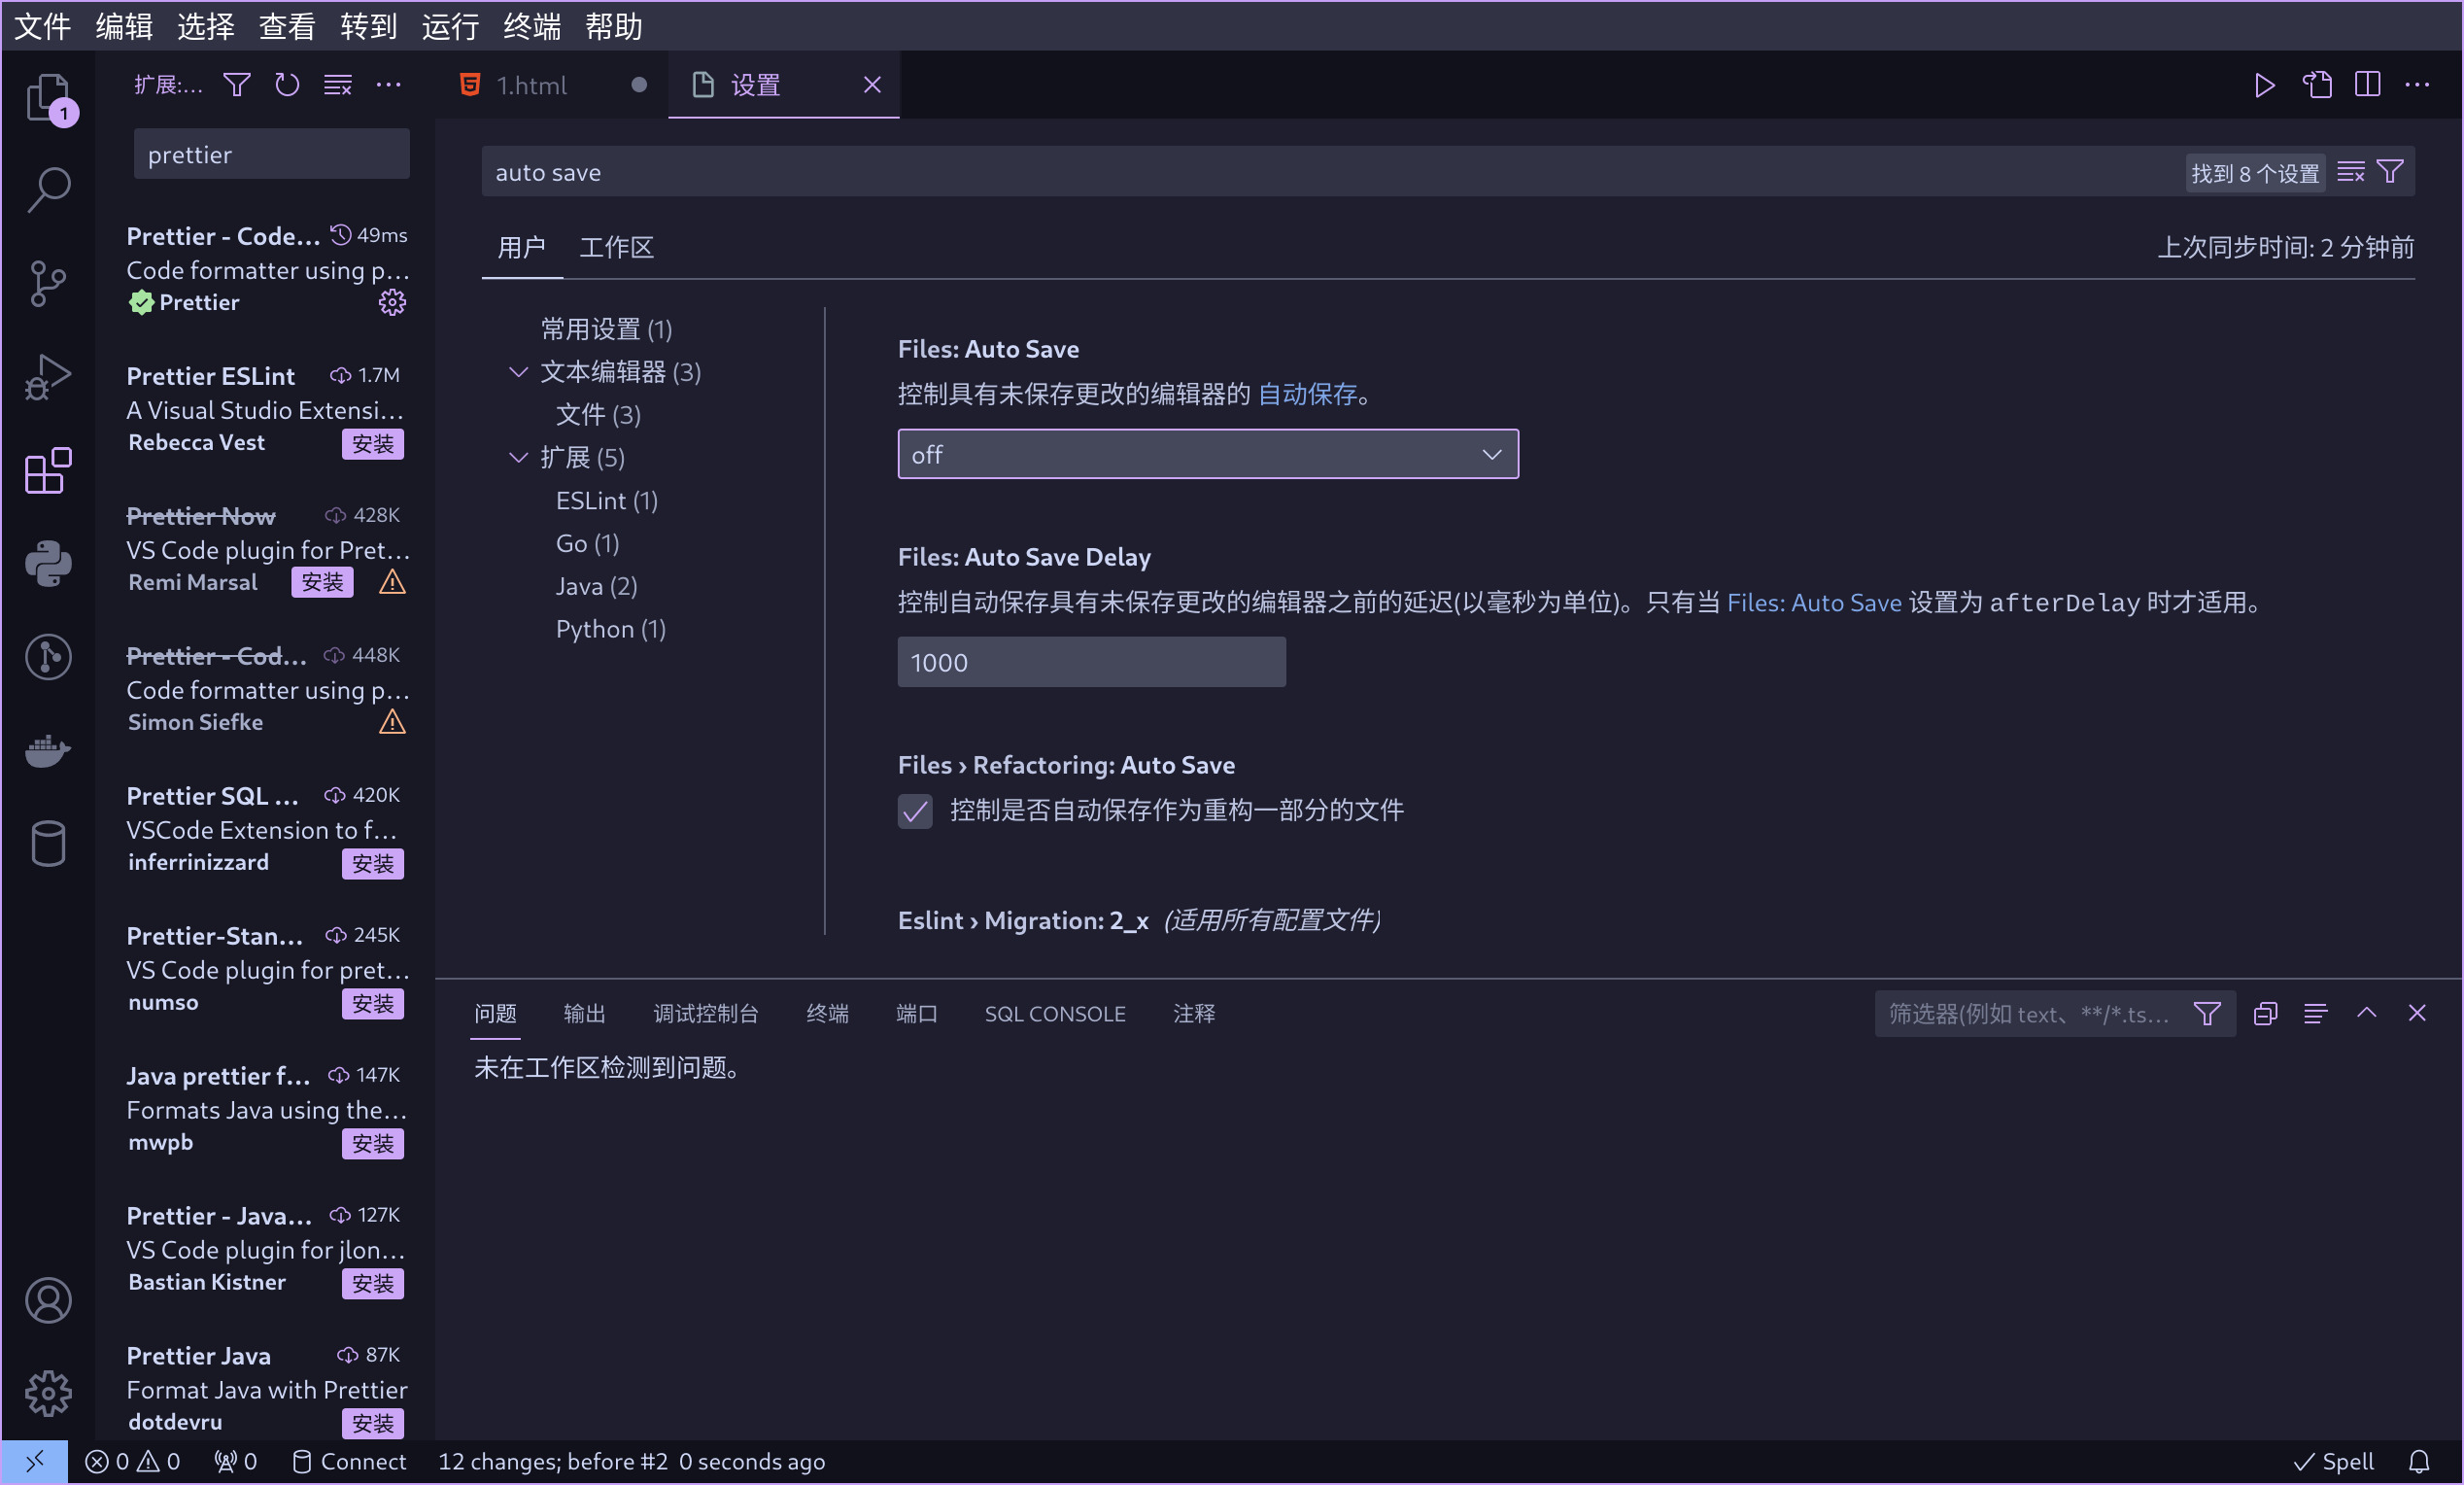Open the Files: Auto Save dropdown
Viewport: 2464px width, 1485px height.
1207,453
